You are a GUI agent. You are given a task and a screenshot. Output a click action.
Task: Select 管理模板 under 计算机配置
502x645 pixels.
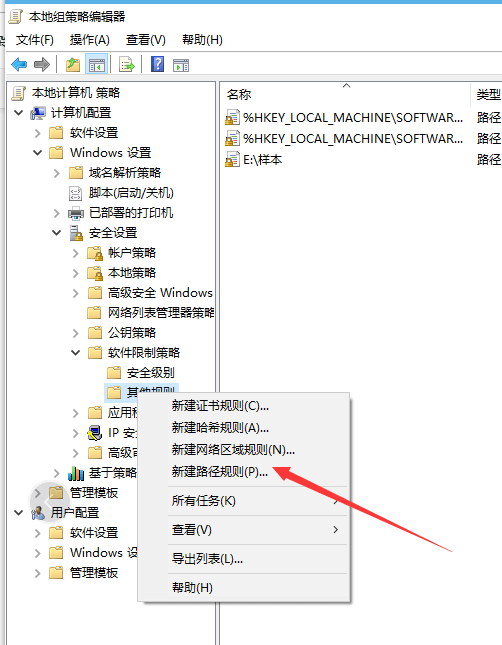click(94, 492)
